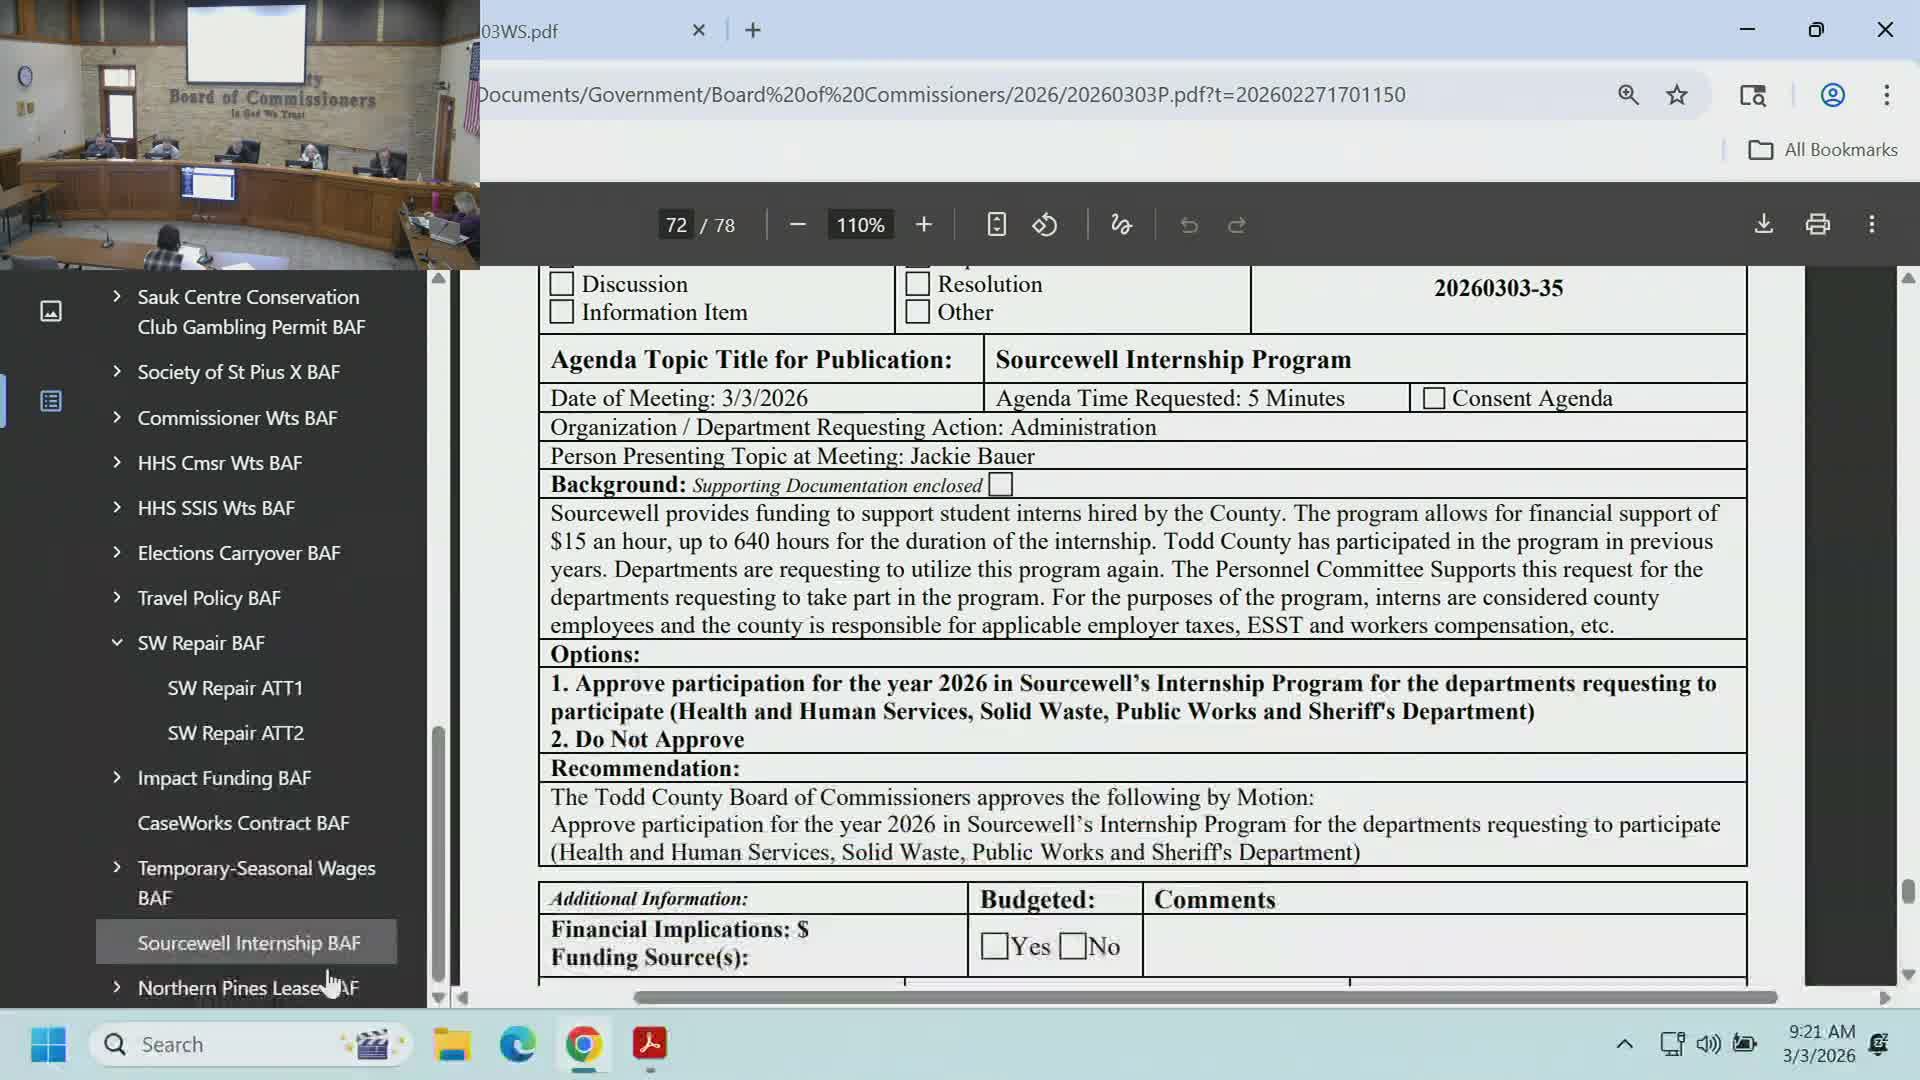Viewport: 1920px width, 1080px height.
Task: Click the horizontal scrollbar of the document
Action: [x=1205, y=998]
